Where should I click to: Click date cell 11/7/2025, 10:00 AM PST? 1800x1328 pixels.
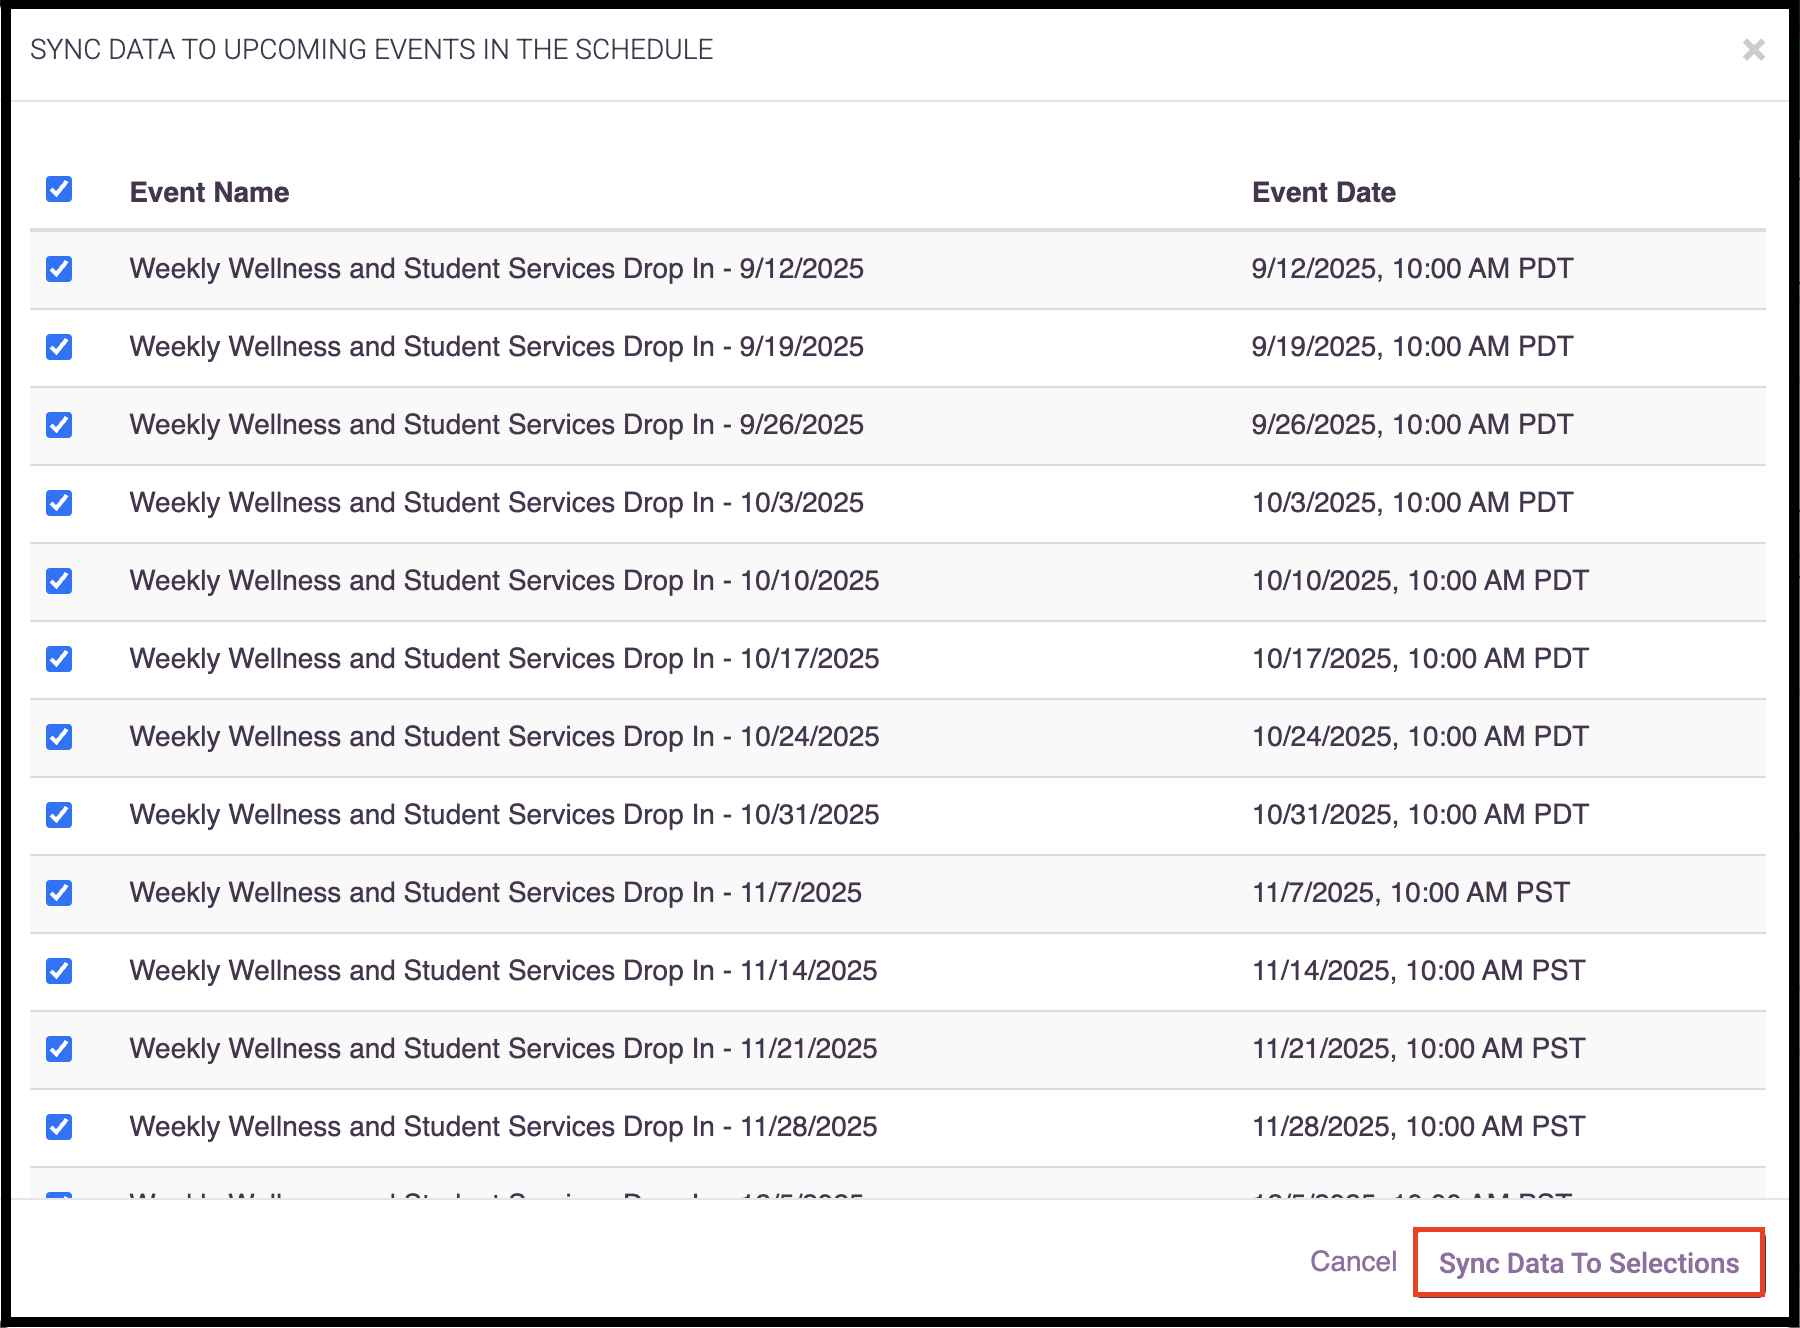(1411, 893)
